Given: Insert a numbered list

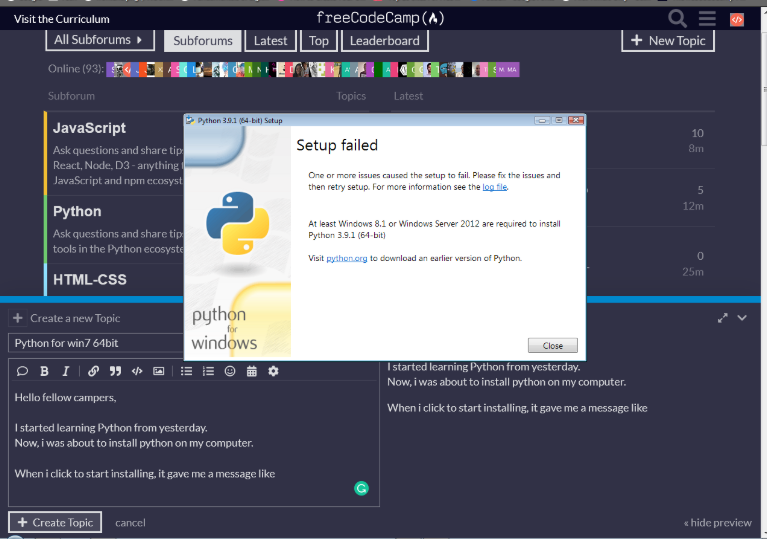Looking at the screenshot, I should (x=208, y=371).
